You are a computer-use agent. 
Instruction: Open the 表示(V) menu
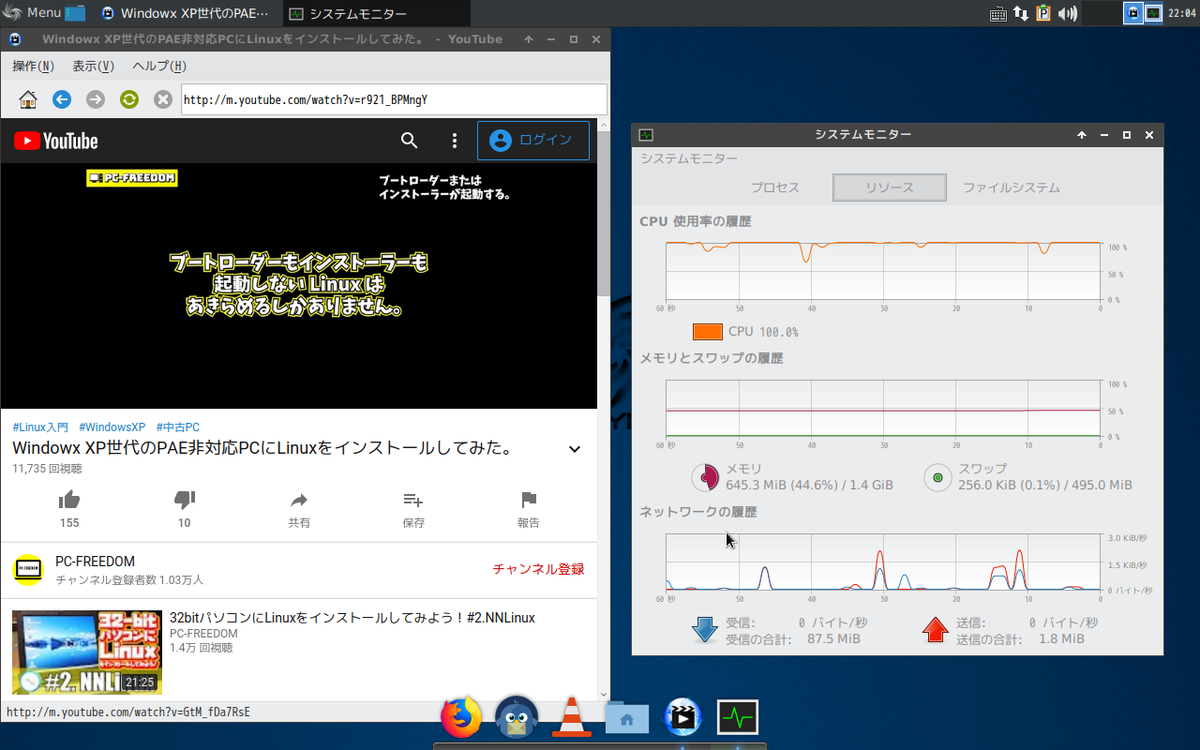(x=93, y=66)
